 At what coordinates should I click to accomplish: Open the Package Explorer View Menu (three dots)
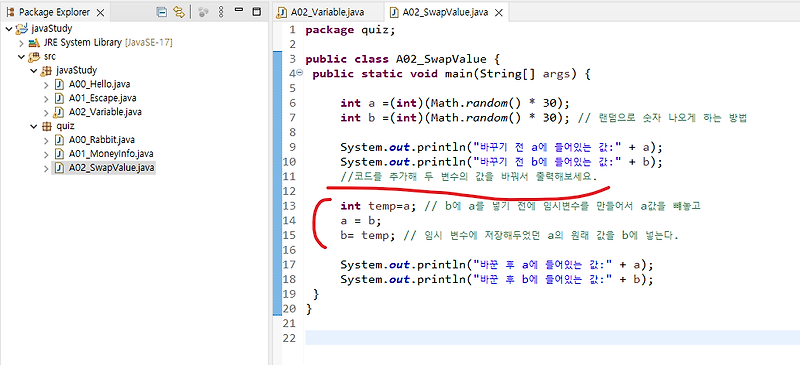[220, 12]
